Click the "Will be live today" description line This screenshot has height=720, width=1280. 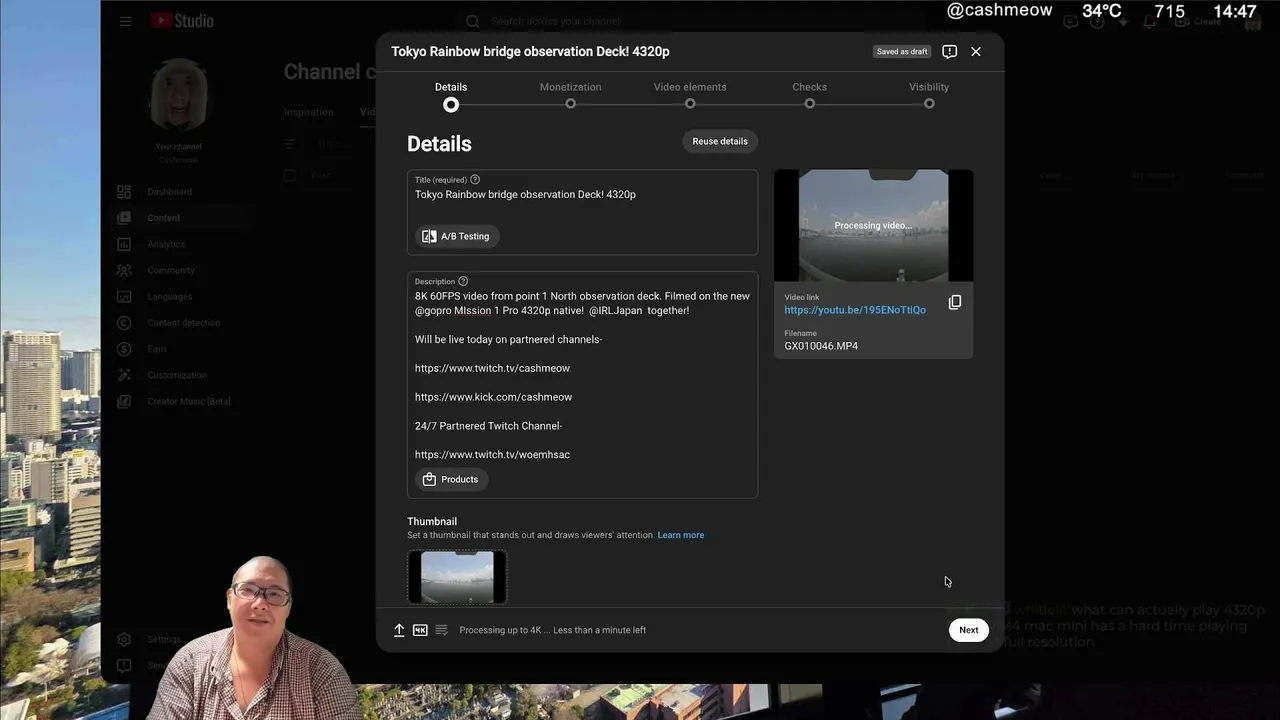click(x=509, y=339)
